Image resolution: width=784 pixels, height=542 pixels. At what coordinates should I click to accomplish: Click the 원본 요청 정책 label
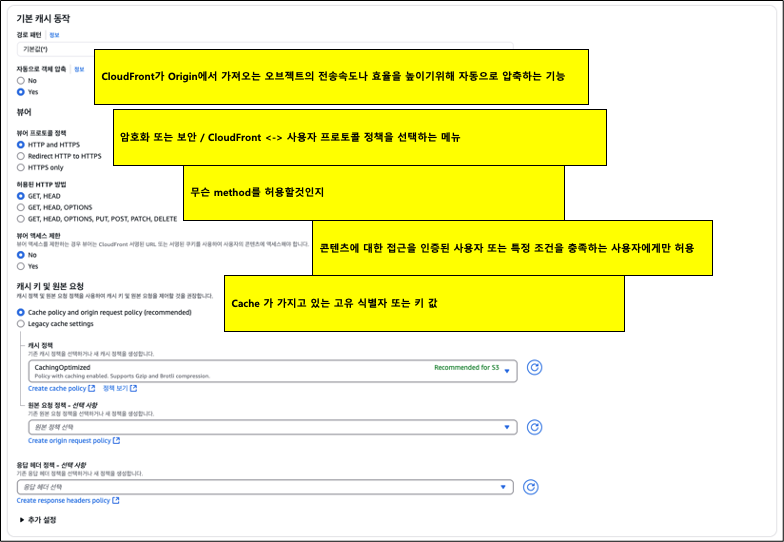pos(62,405)
